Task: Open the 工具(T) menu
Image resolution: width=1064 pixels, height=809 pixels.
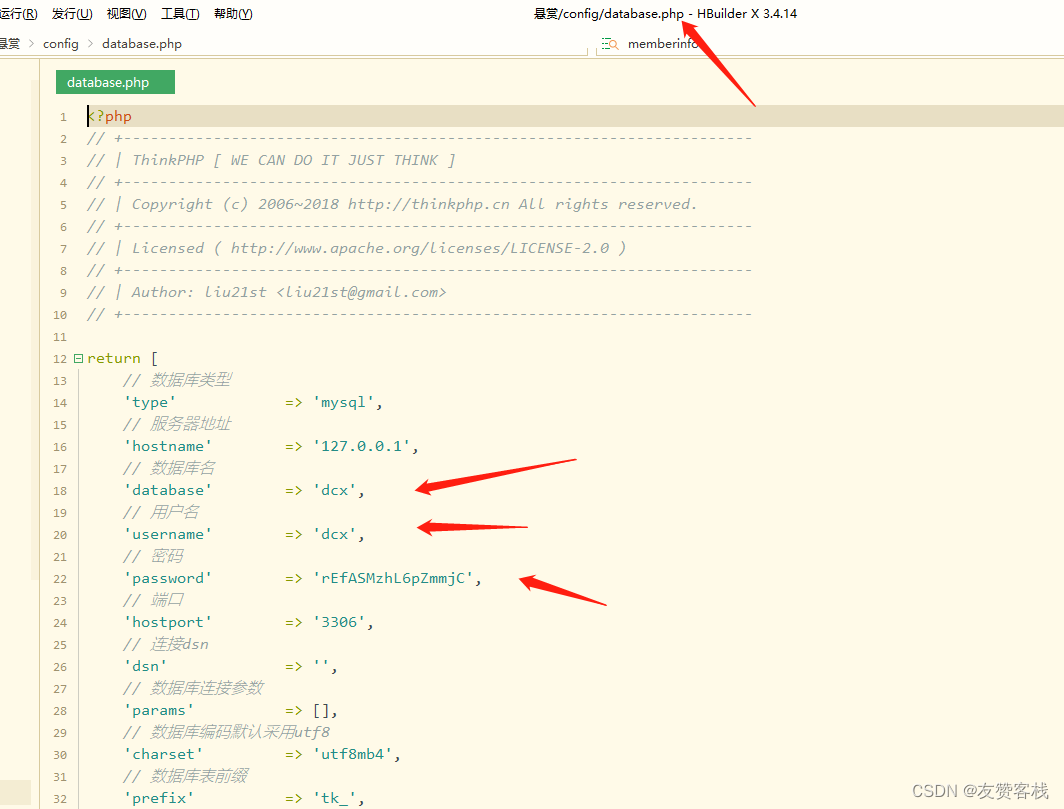Action: pos(180,14)
